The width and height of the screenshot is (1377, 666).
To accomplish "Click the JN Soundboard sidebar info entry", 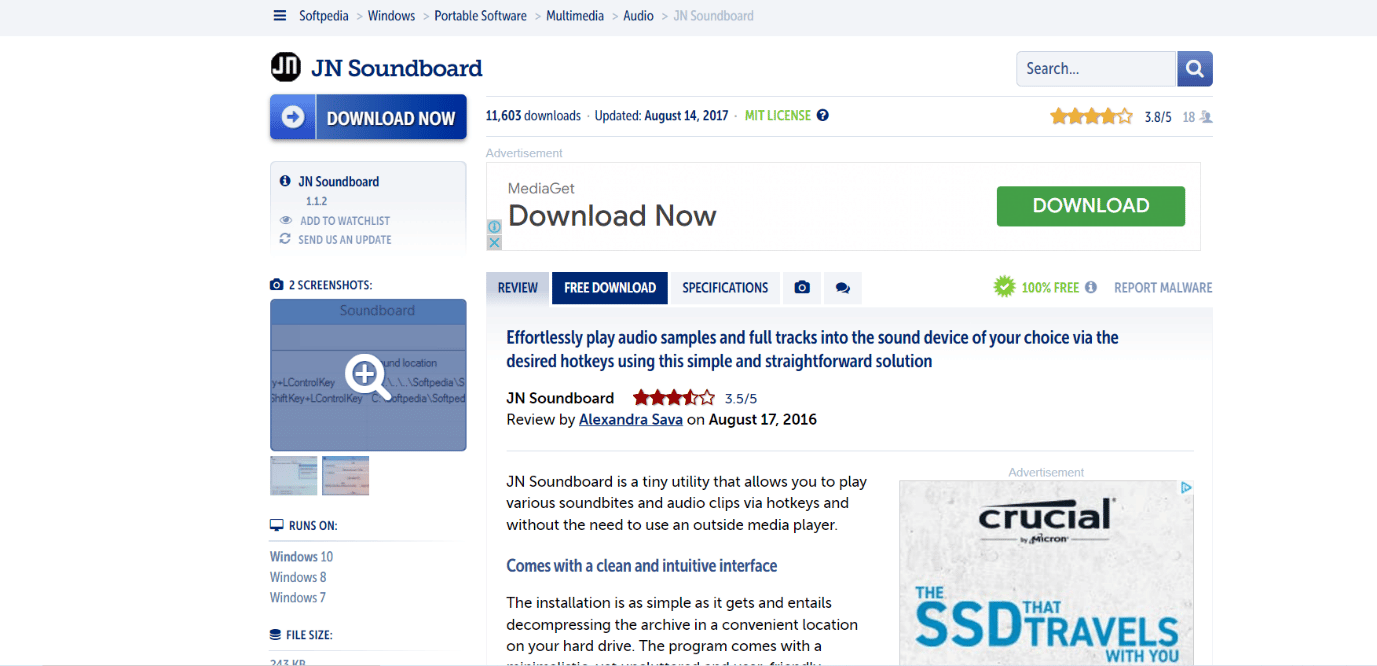I will pos(338,182).
